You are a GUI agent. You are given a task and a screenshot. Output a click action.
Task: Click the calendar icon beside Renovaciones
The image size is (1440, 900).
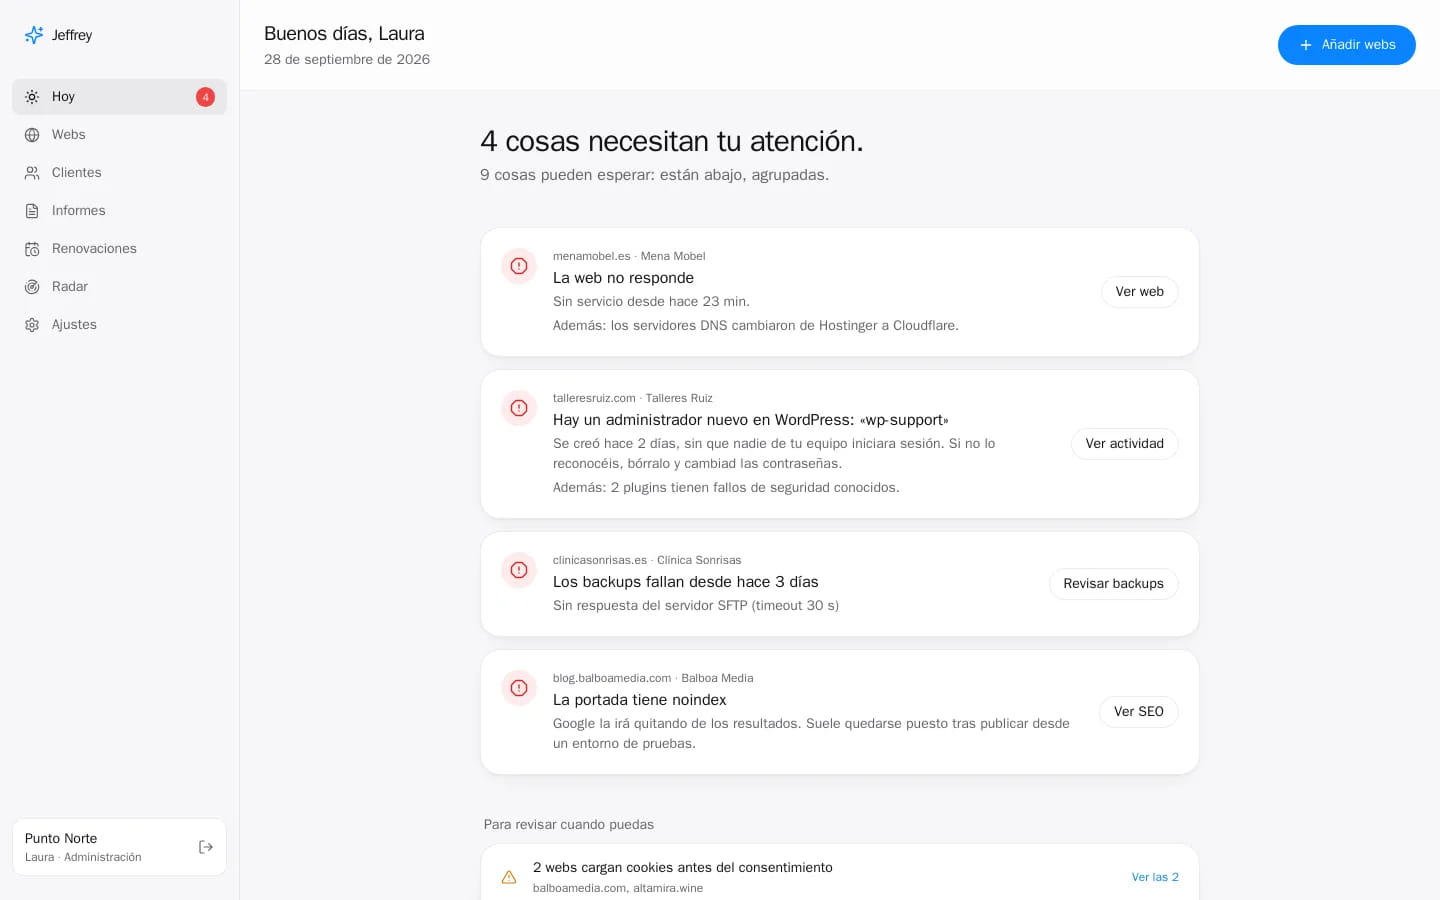pyautogui.click(x=32, y=249)
